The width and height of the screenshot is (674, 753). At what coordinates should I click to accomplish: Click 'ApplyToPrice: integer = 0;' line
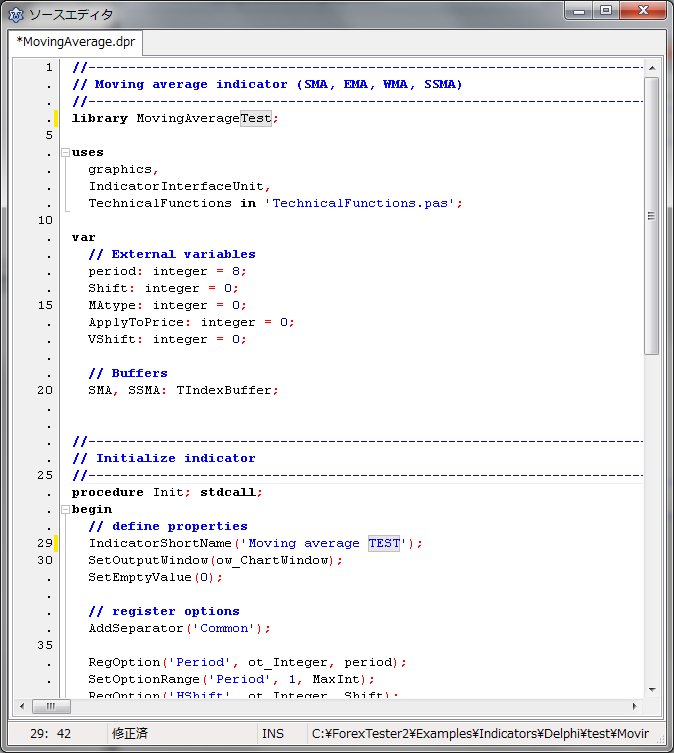coord(191,322)
